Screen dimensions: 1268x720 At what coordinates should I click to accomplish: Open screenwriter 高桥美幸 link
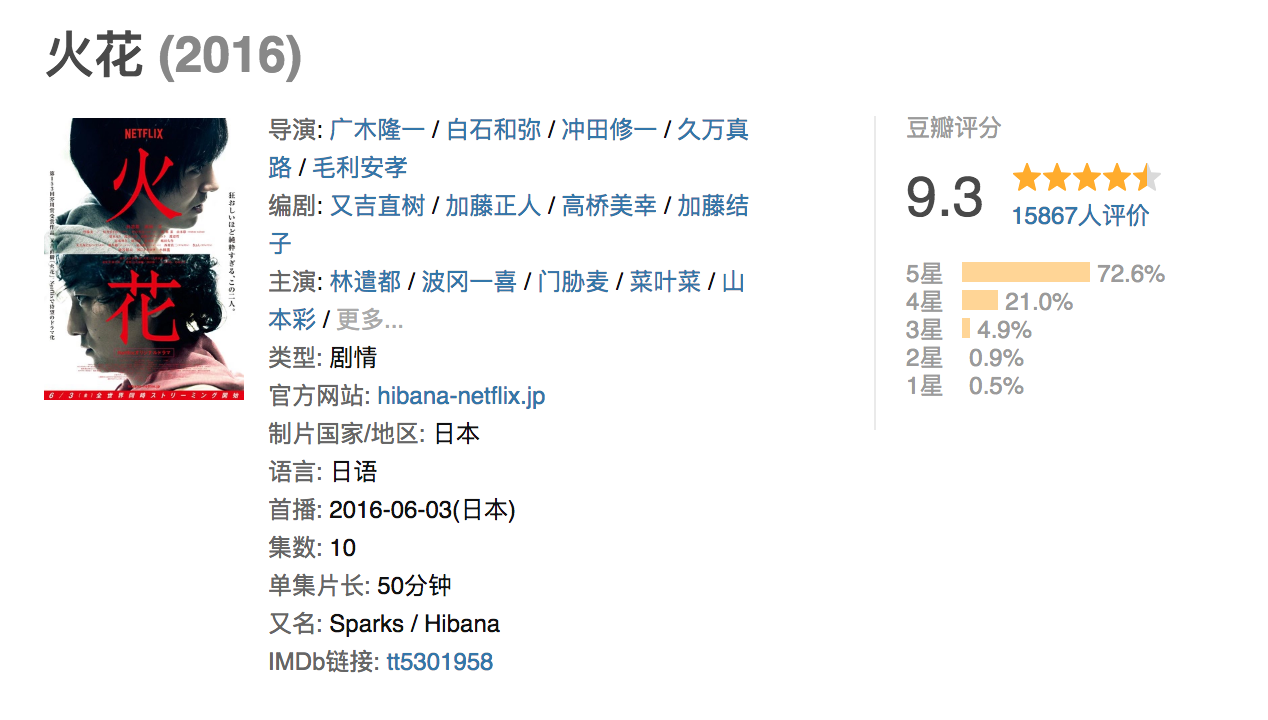click(x=609, y=206)
